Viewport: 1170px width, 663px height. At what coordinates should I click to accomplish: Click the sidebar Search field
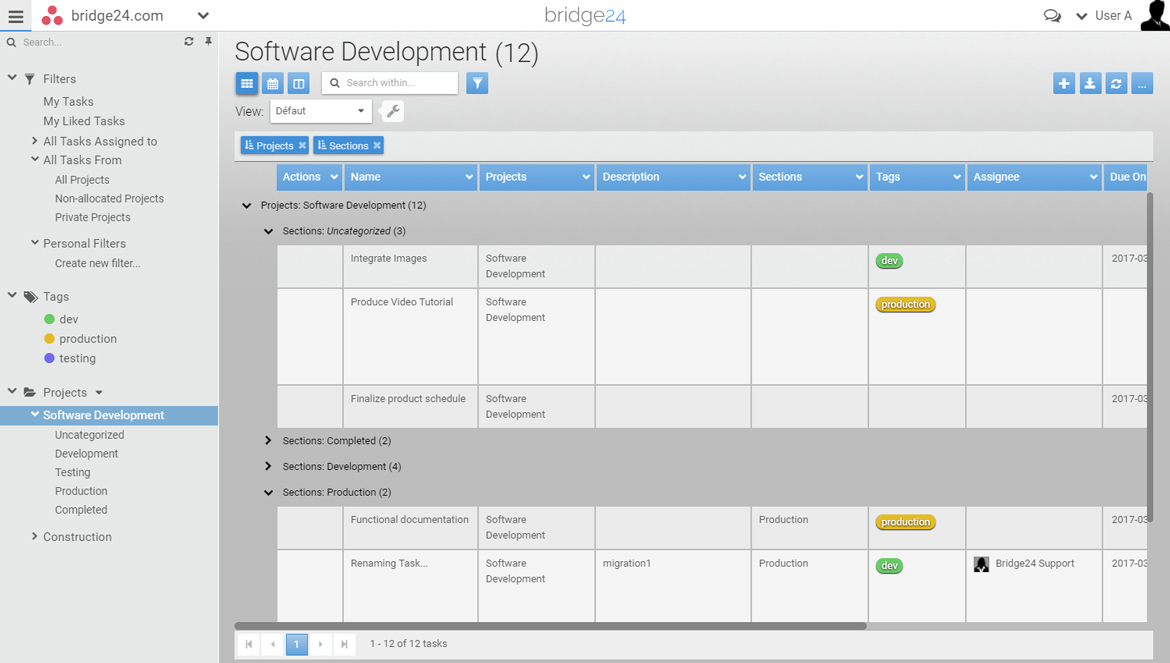click(97, 42)
